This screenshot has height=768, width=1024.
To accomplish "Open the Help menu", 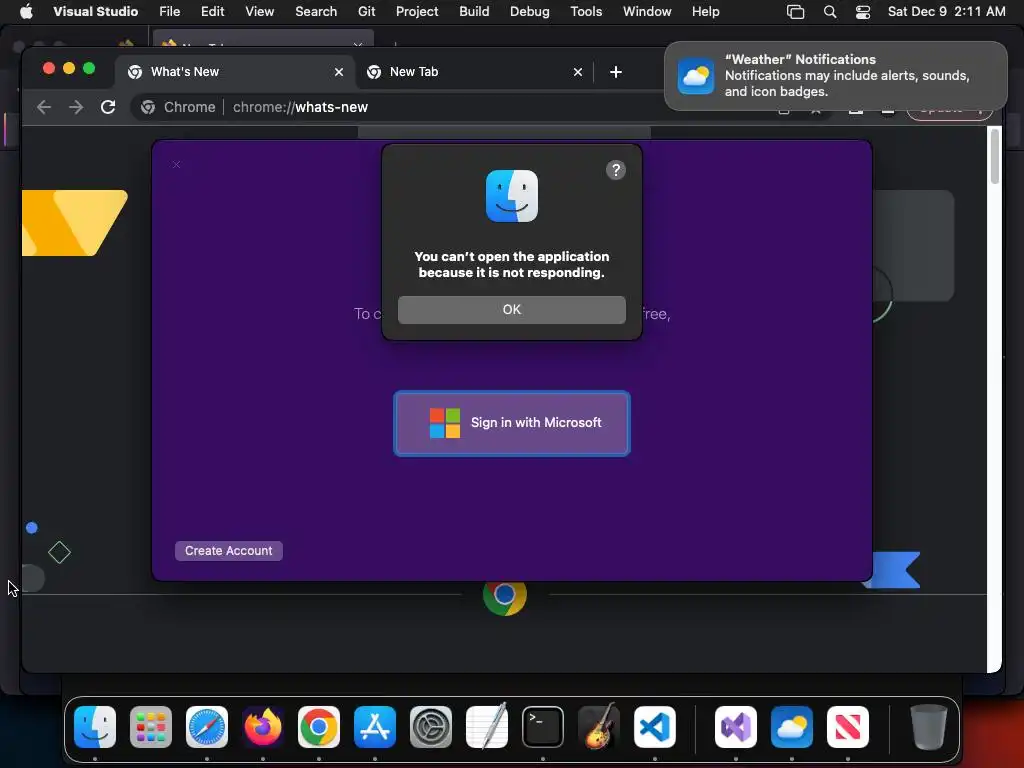I will 705,11.
